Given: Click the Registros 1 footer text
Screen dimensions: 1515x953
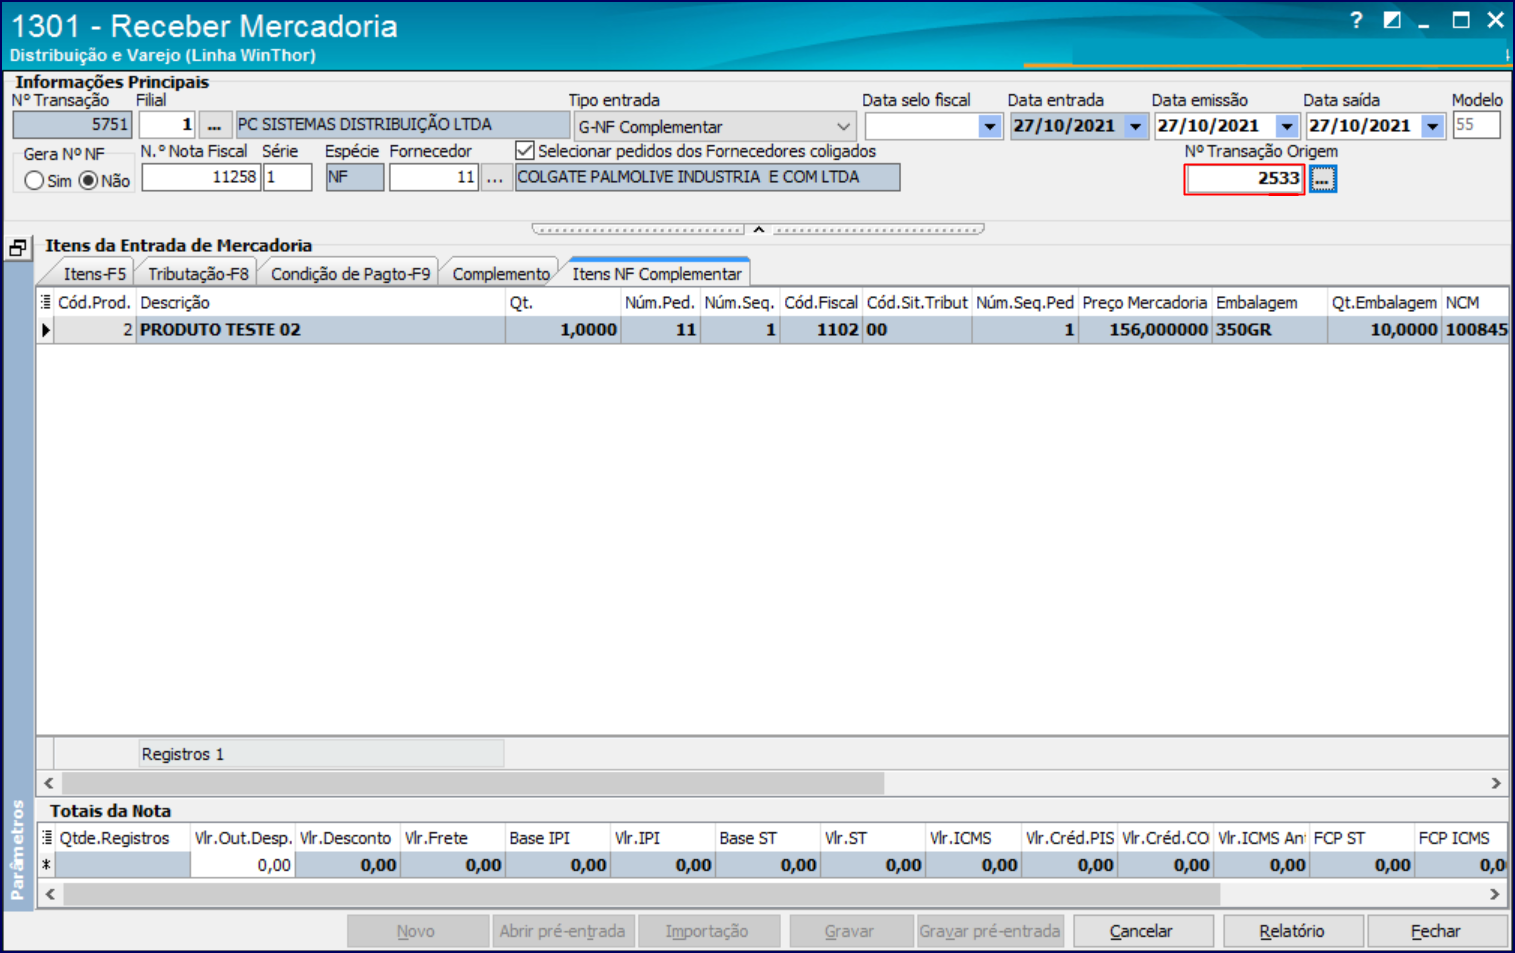Looking at the screenshot, I should coord(183,755).
